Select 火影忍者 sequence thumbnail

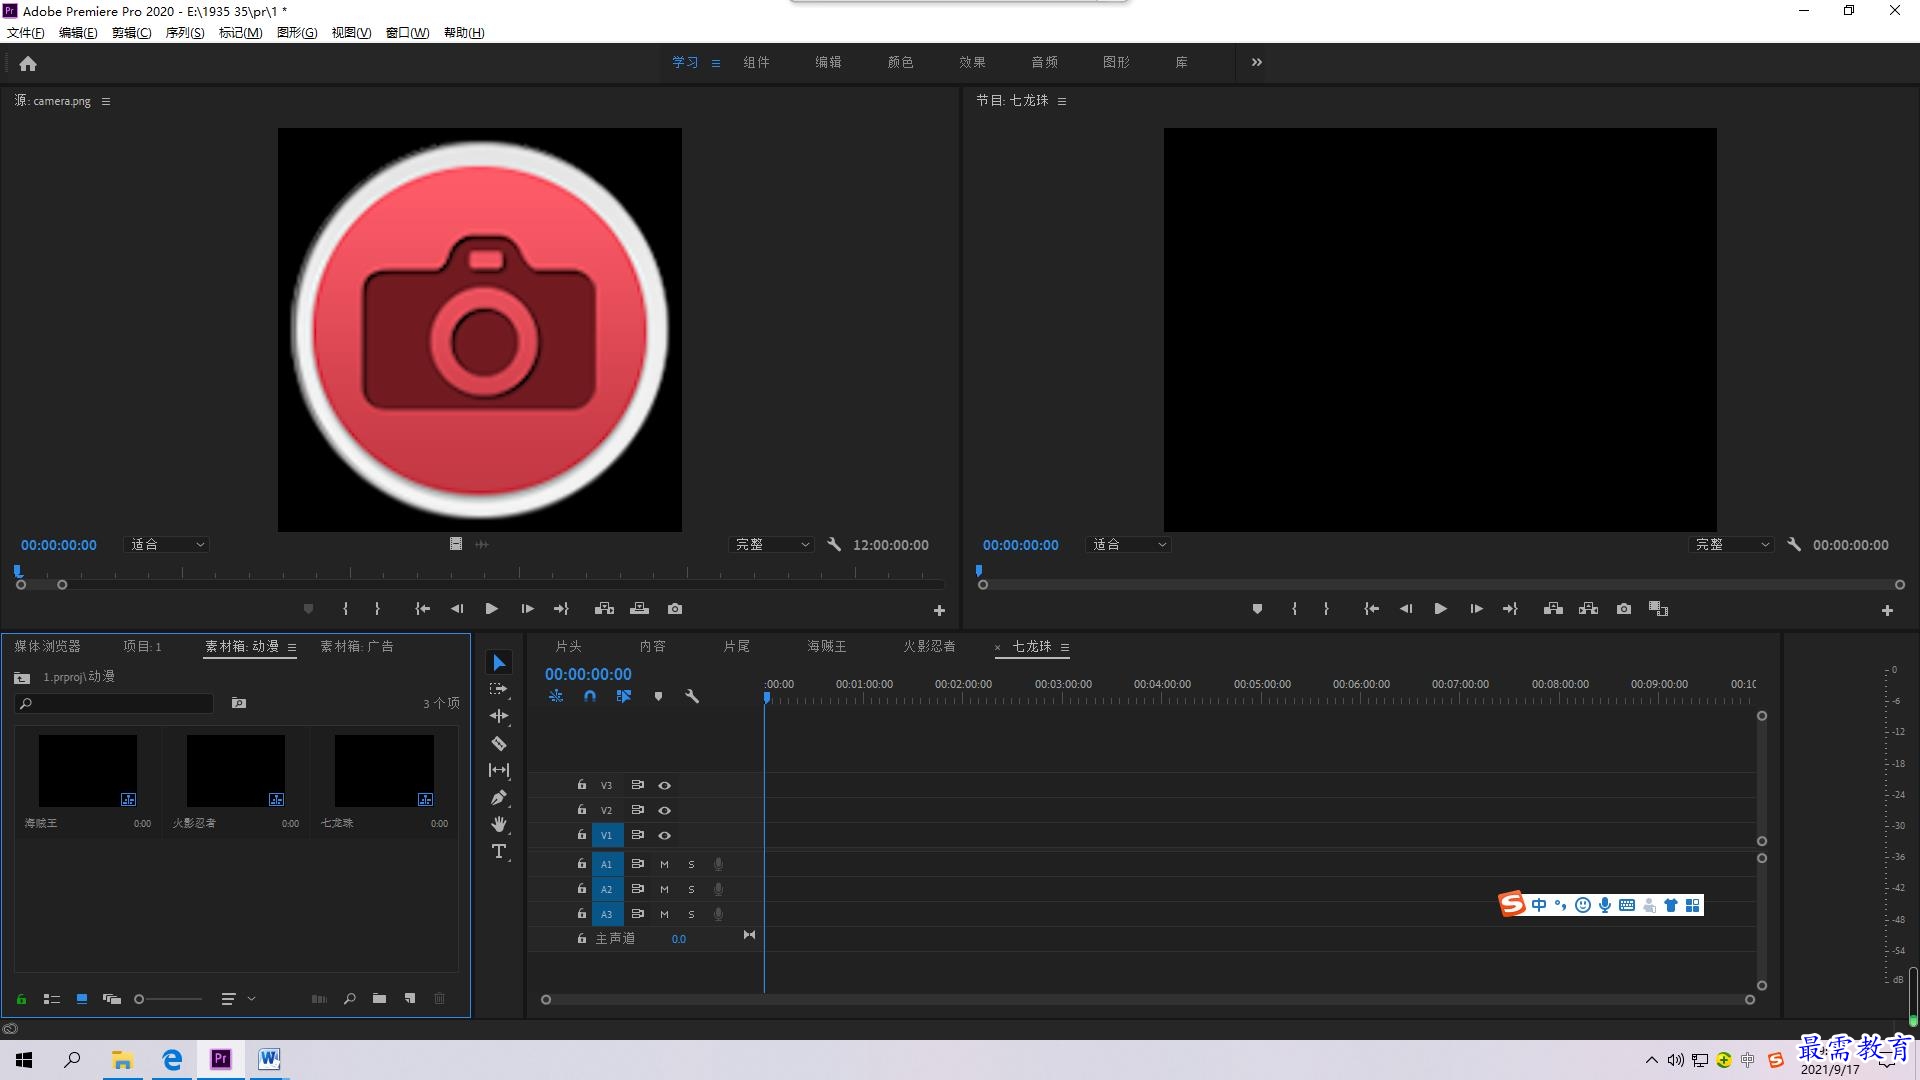click(236, 771)
